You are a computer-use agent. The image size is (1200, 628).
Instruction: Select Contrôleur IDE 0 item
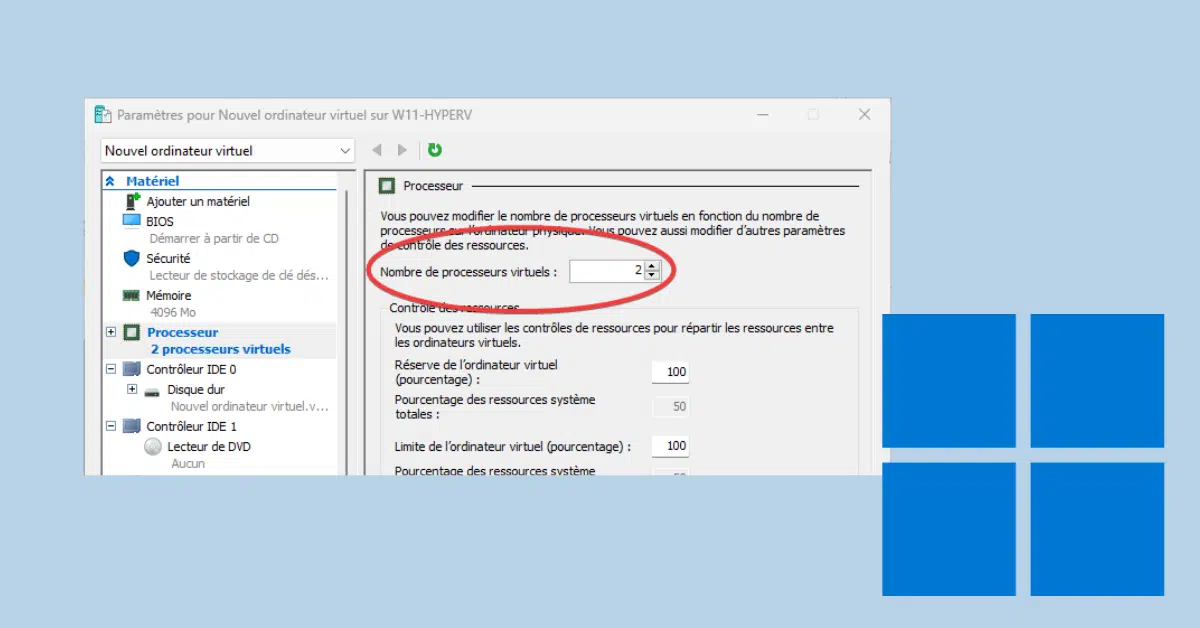pos(191,369)
